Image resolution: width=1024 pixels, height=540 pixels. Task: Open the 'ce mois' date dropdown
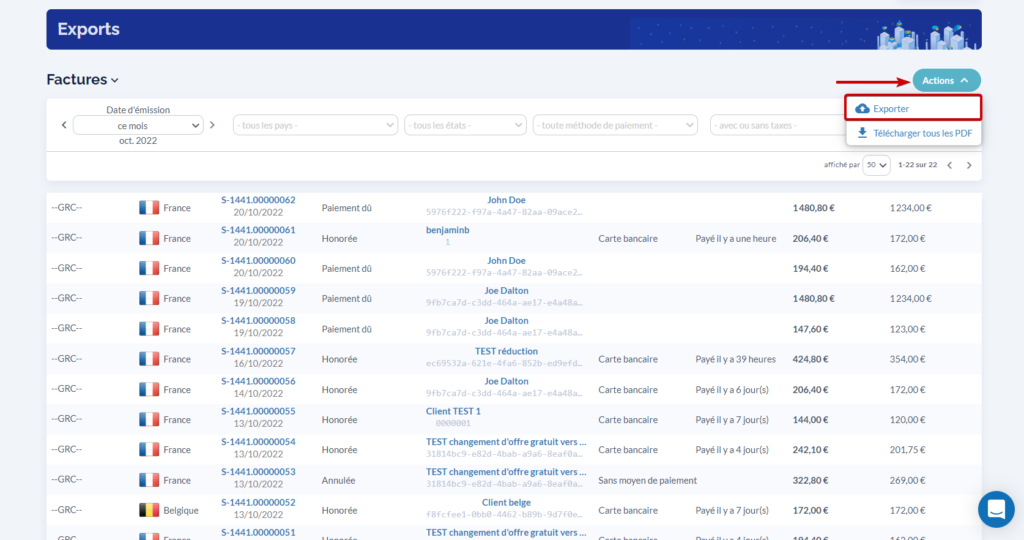(x=138, y=125)
